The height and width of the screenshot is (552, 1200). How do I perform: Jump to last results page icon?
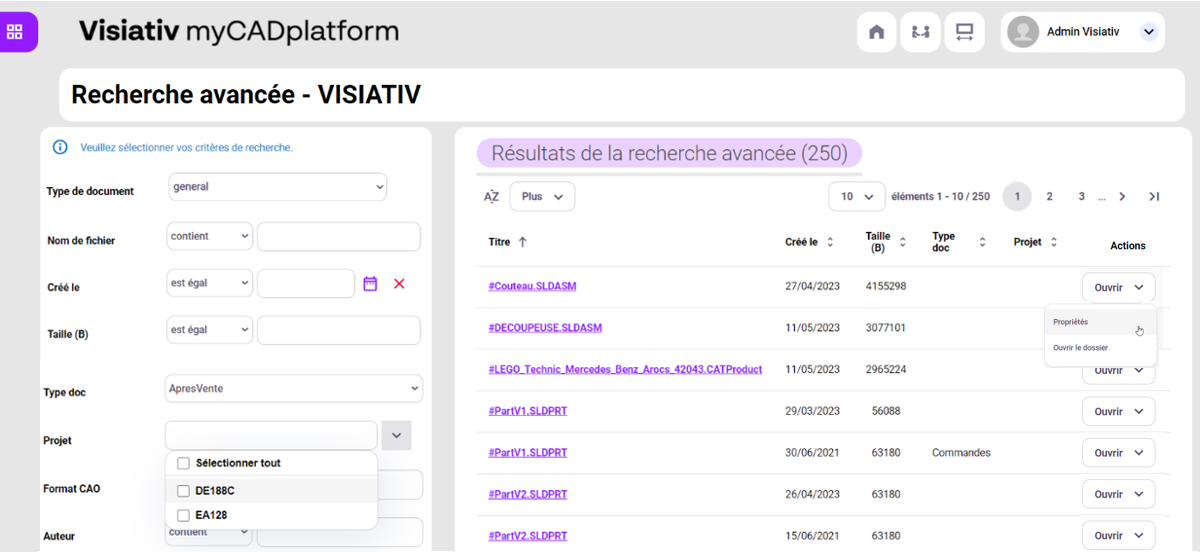(1154, 197)
